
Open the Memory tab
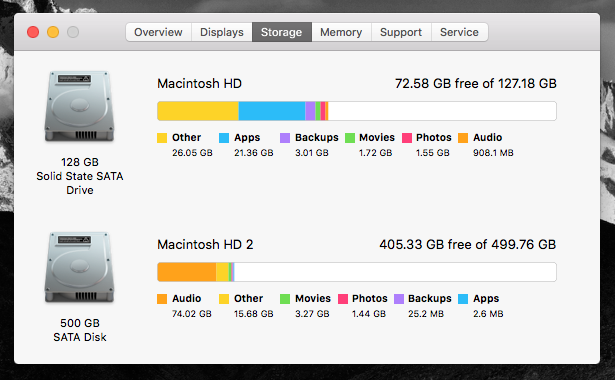pyautogui.click(x=341, y=32)
